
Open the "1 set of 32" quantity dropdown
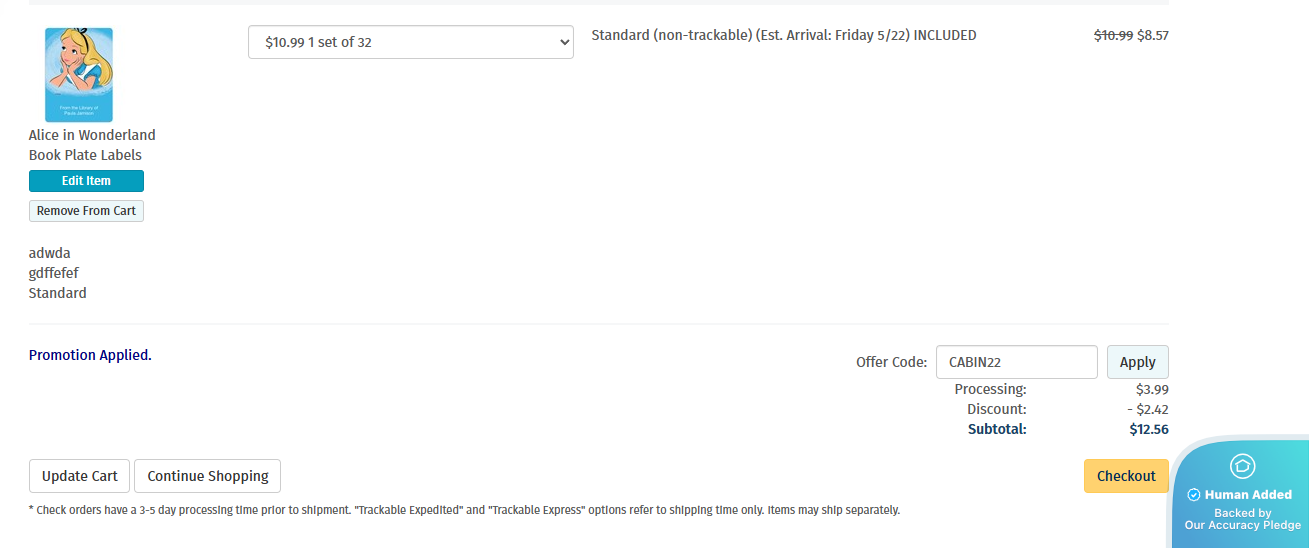click(x=411, y=42)
